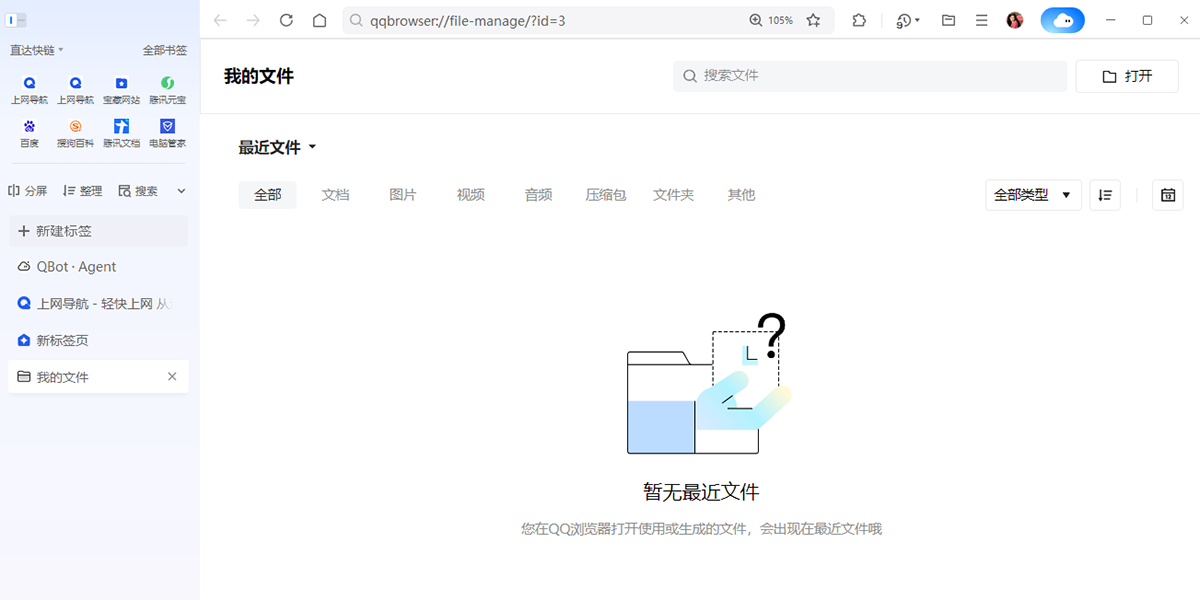The height and width of the screenshot is (600, 1200).
Task: Open the 腾讯元宝 shortcut
Action: [x=167, y=90]
